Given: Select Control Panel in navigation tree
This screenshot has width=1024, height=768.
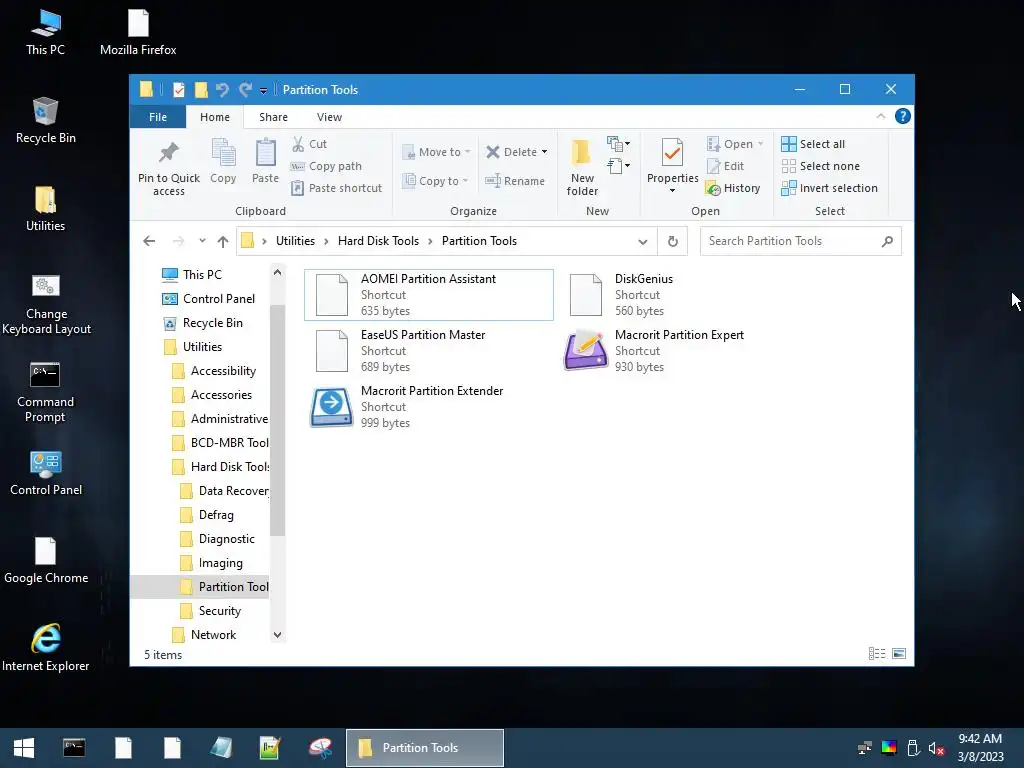Looking at the screenshot, I should click(209, 298).
